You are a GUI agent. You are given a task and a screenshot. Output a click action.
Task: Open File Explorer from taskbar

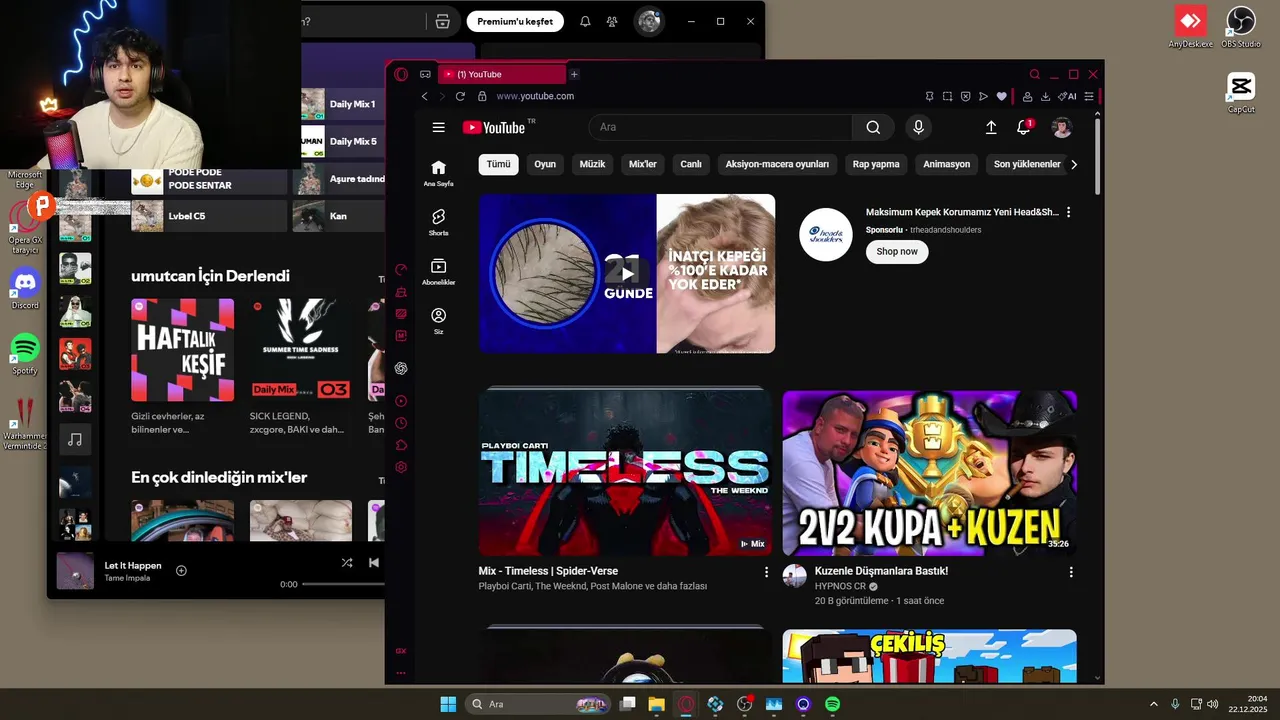point(656,704)
